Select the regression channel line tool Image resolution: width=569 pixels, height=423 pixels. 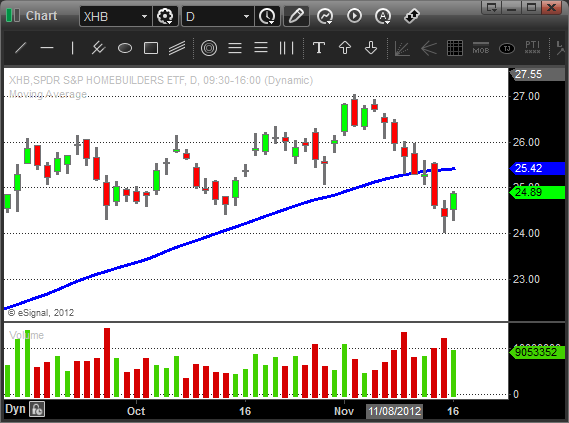pyautogui.click(x=98, y=48)
